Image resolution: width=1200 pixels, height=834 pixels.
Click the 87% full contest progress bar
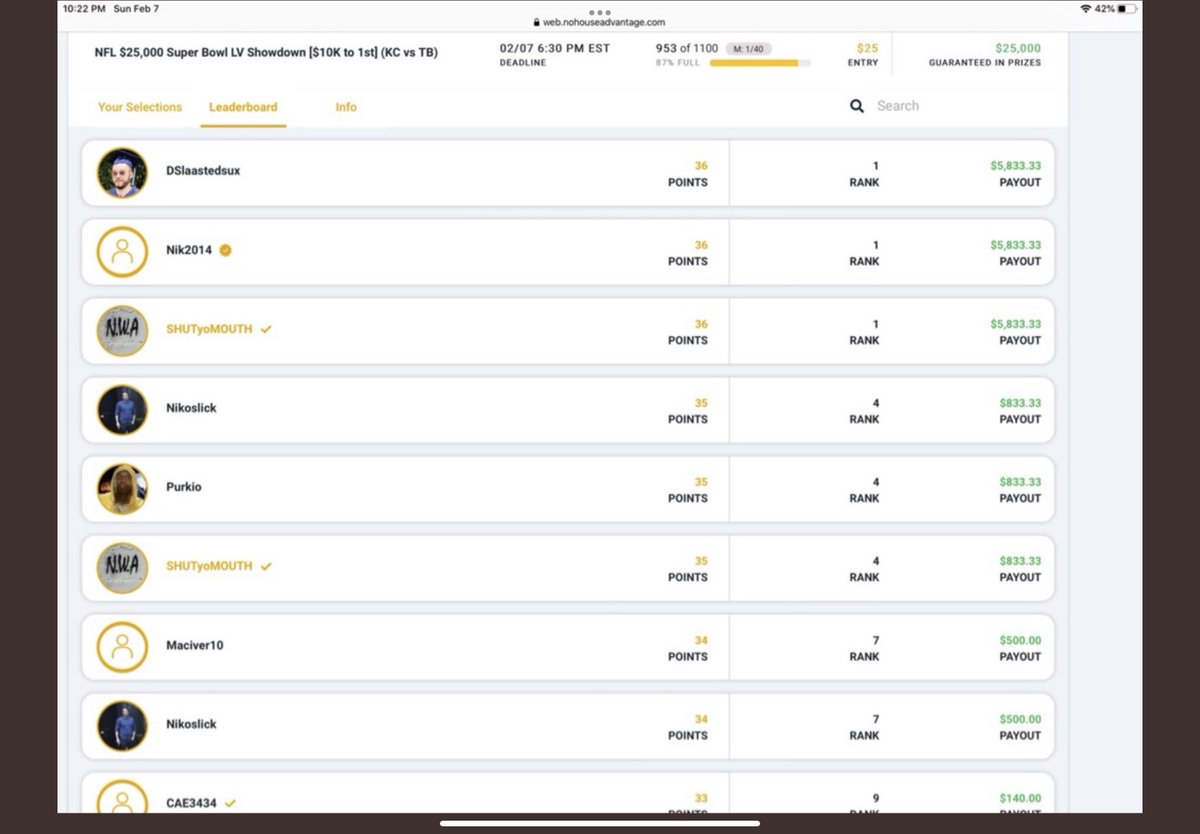[x=761, y=63]
